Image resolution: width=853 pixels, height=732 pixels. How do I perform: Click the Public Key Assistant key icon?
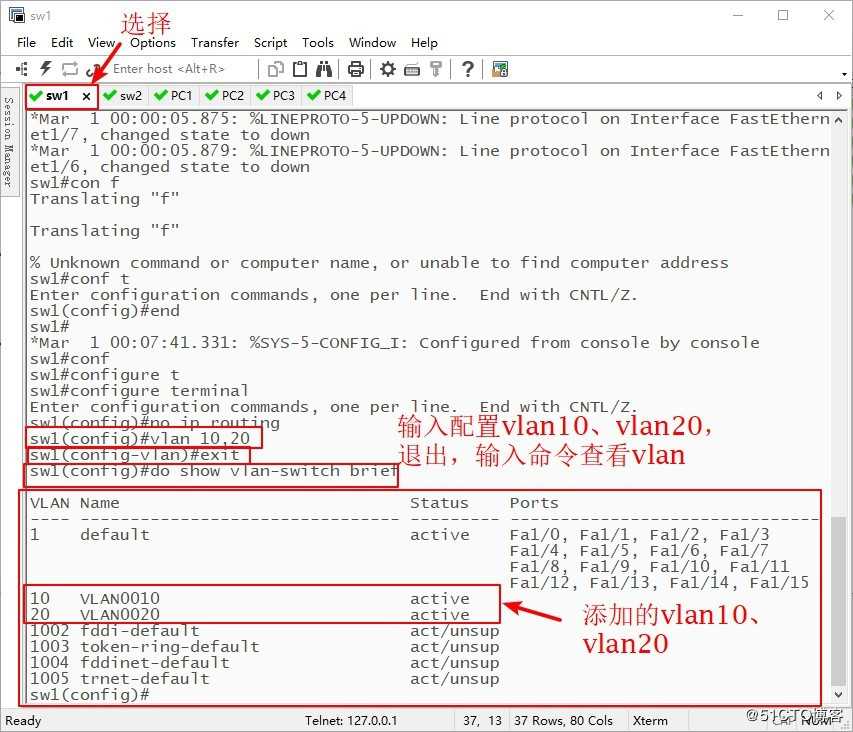tap(436, 69)
